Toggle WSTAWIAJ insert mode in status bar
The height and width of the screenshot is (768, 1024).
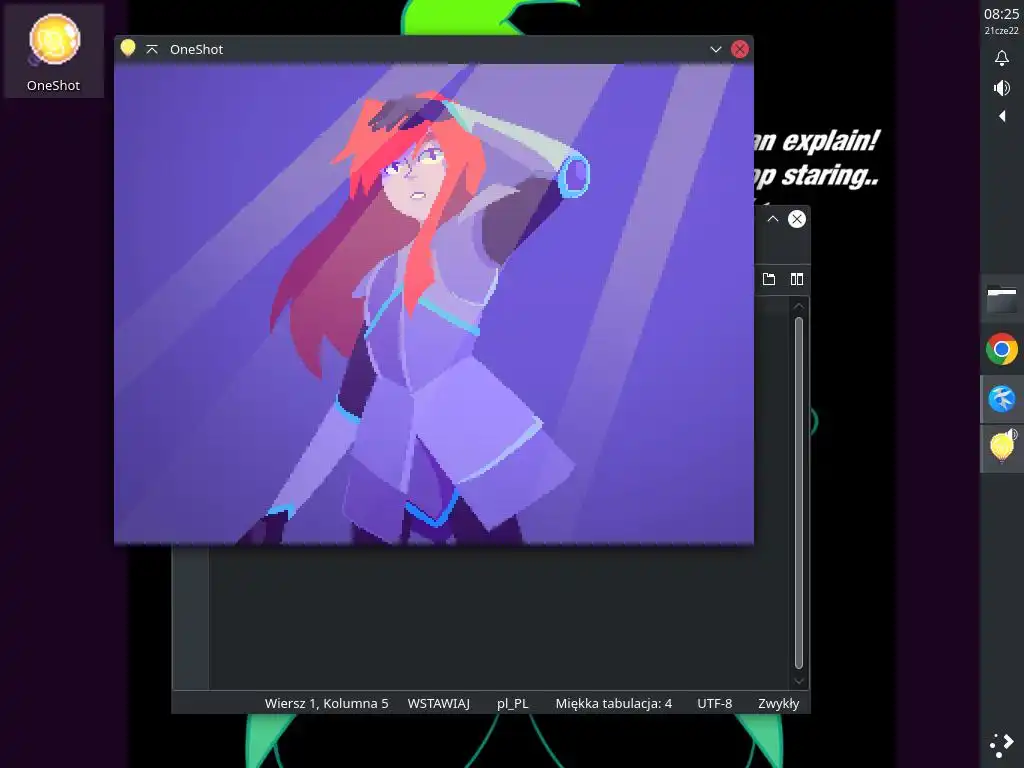click(439, 703)
